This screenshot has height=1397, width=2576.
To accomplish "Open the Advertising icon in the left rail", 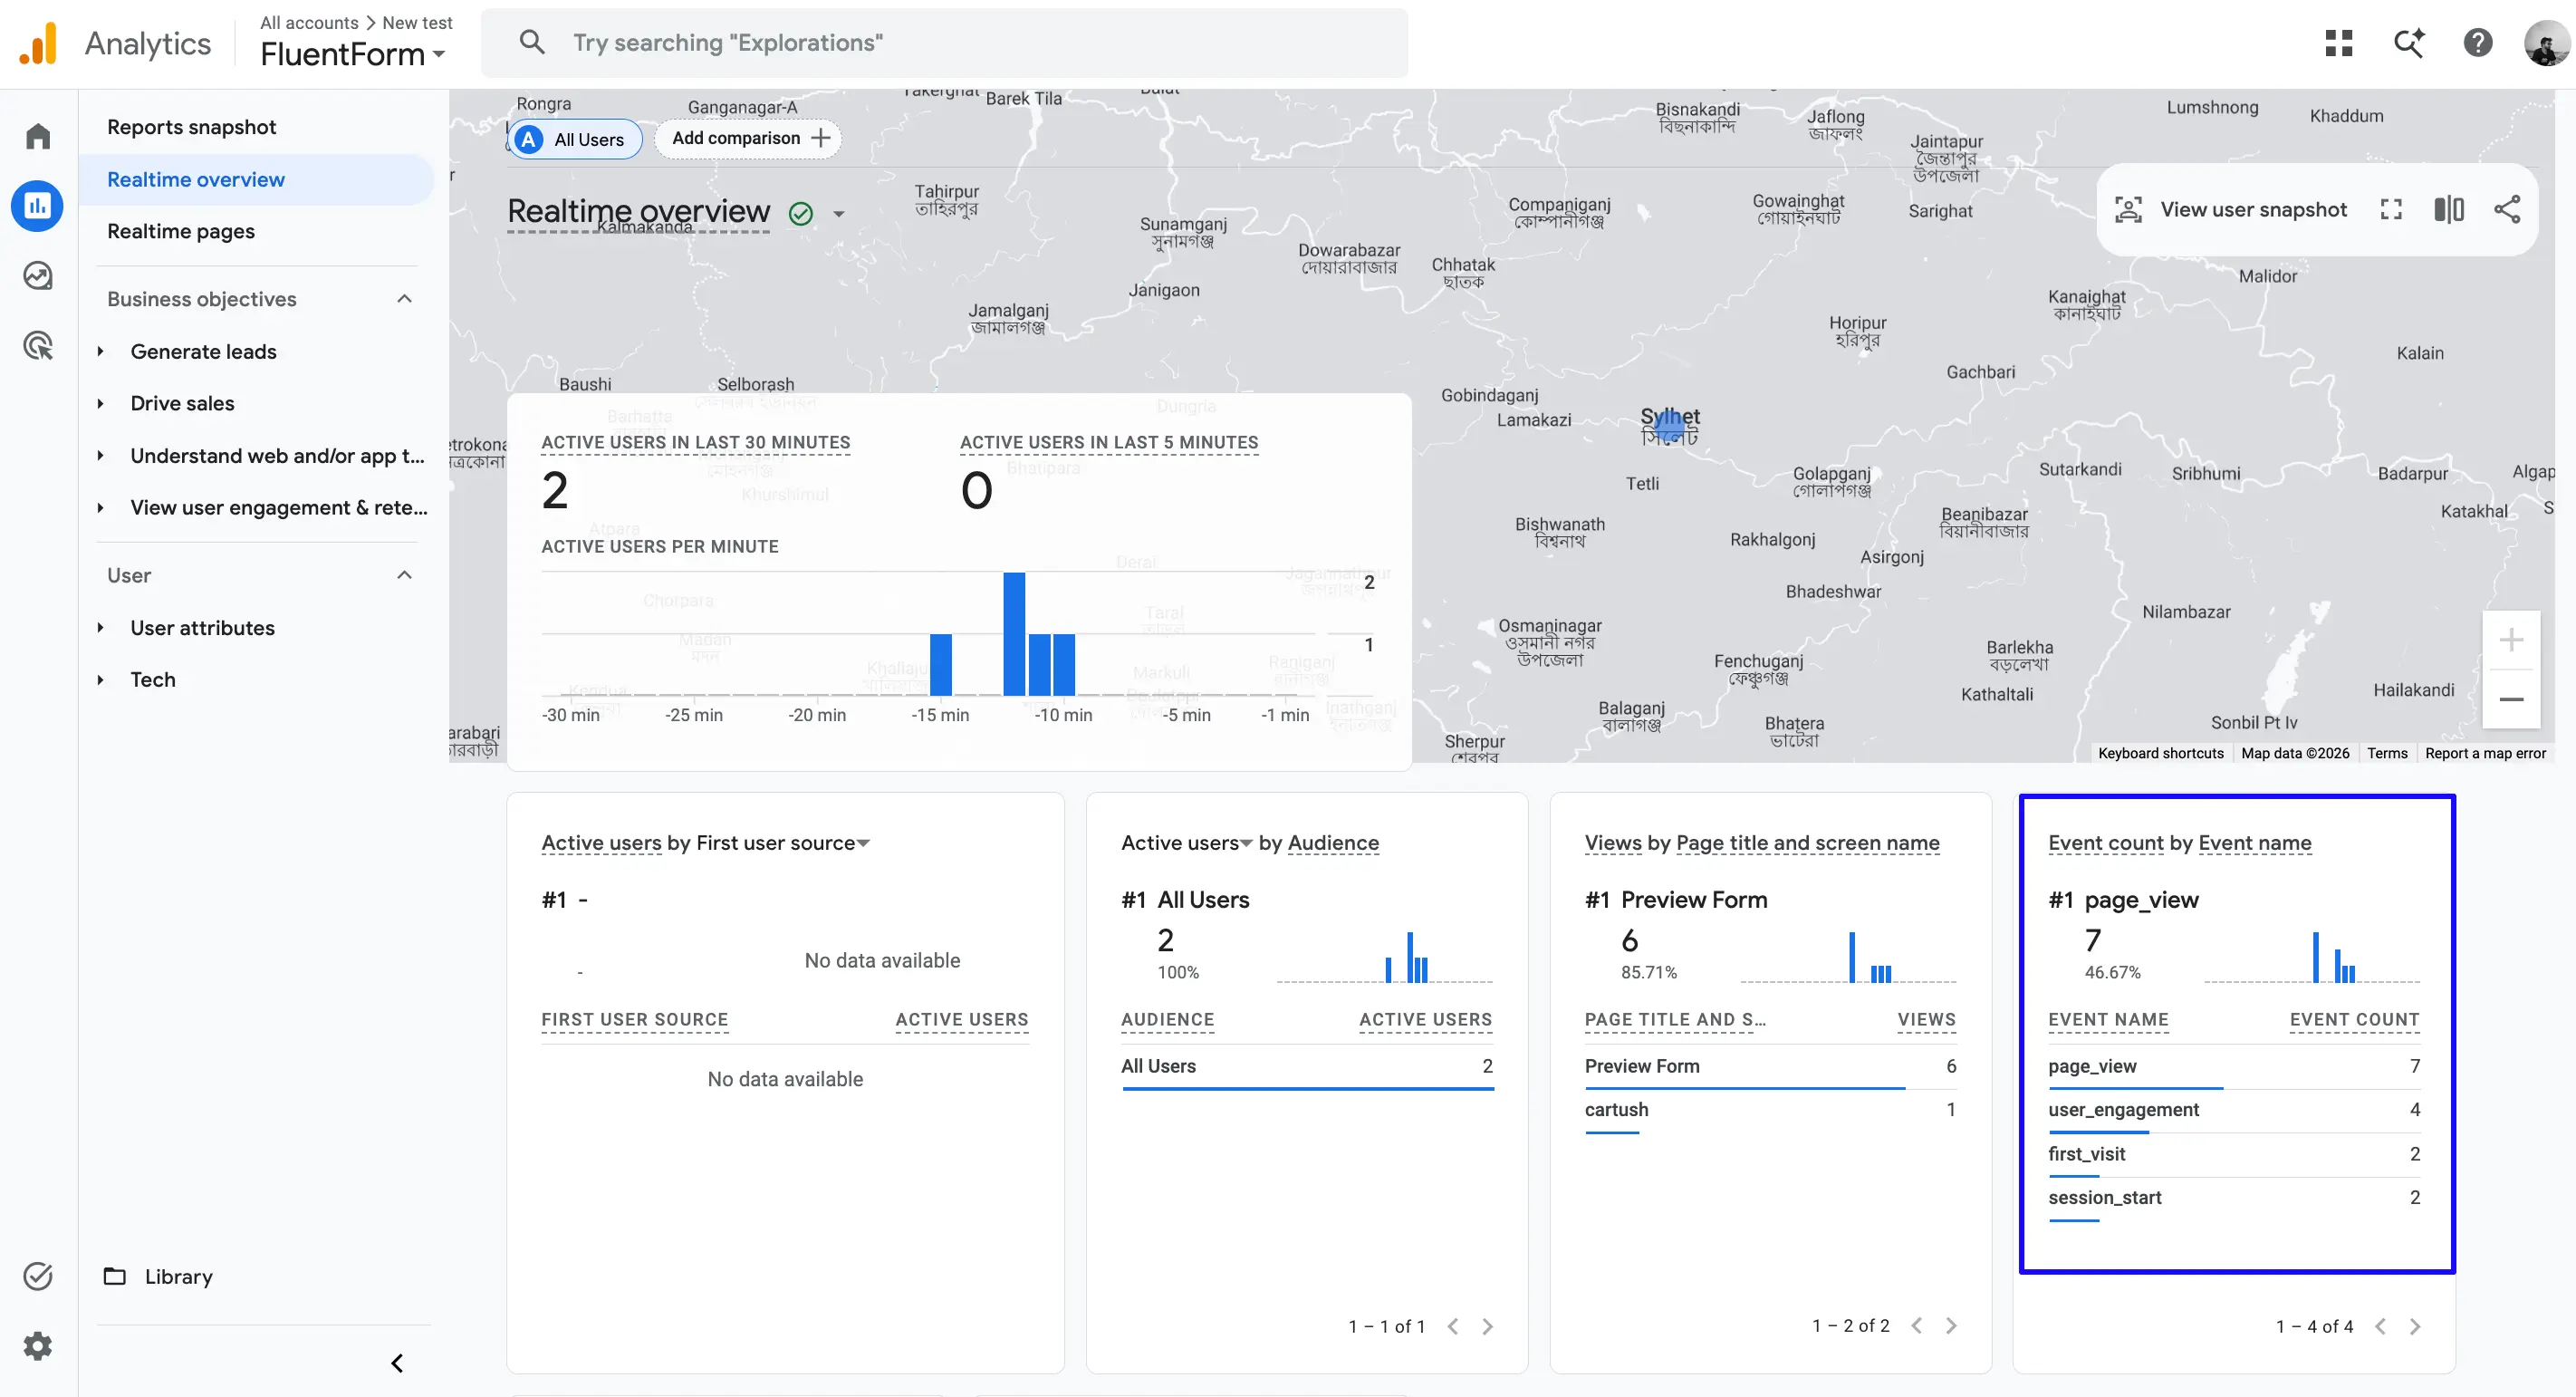I will tap(38, 346).
